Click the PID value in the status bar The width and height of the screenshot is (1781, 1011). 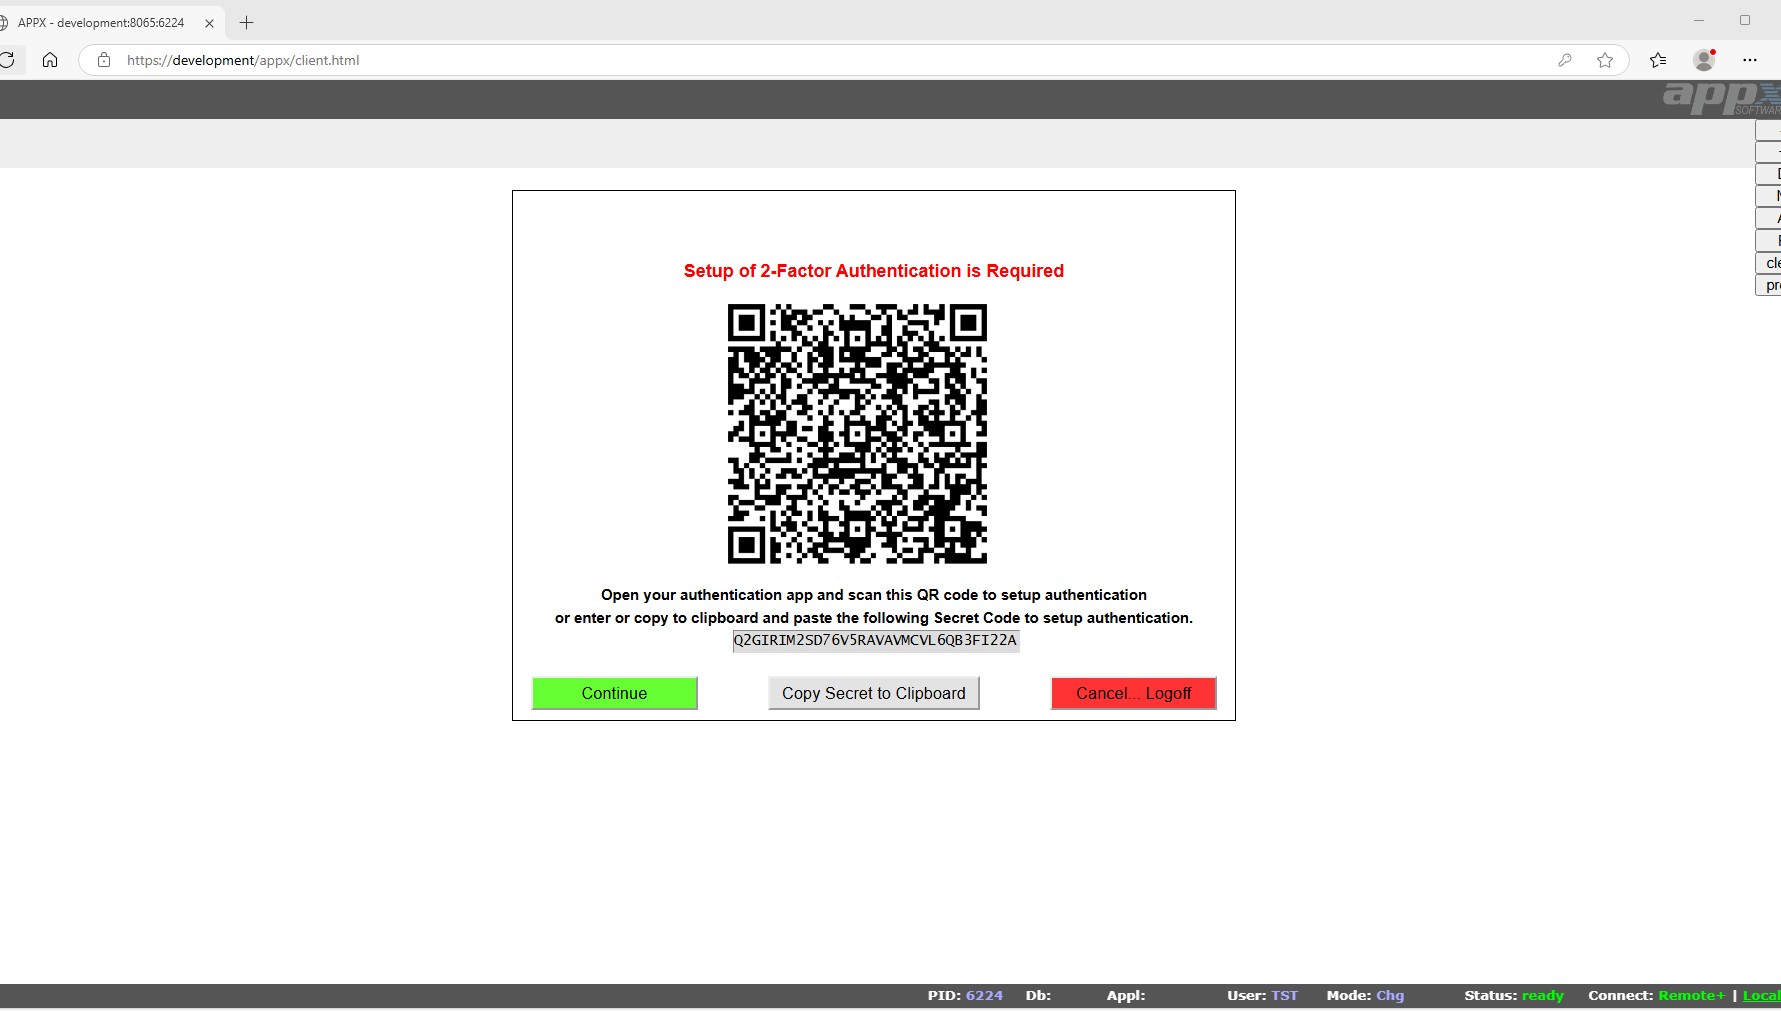pos(983,995)
